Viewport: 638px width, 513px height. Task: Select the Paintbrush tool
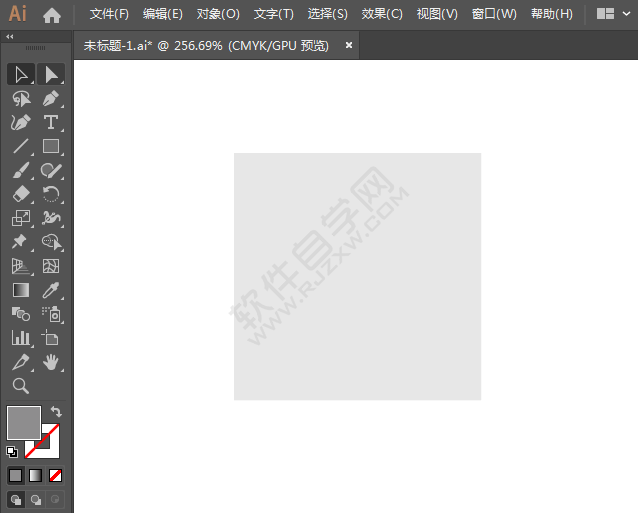[21, 170]
